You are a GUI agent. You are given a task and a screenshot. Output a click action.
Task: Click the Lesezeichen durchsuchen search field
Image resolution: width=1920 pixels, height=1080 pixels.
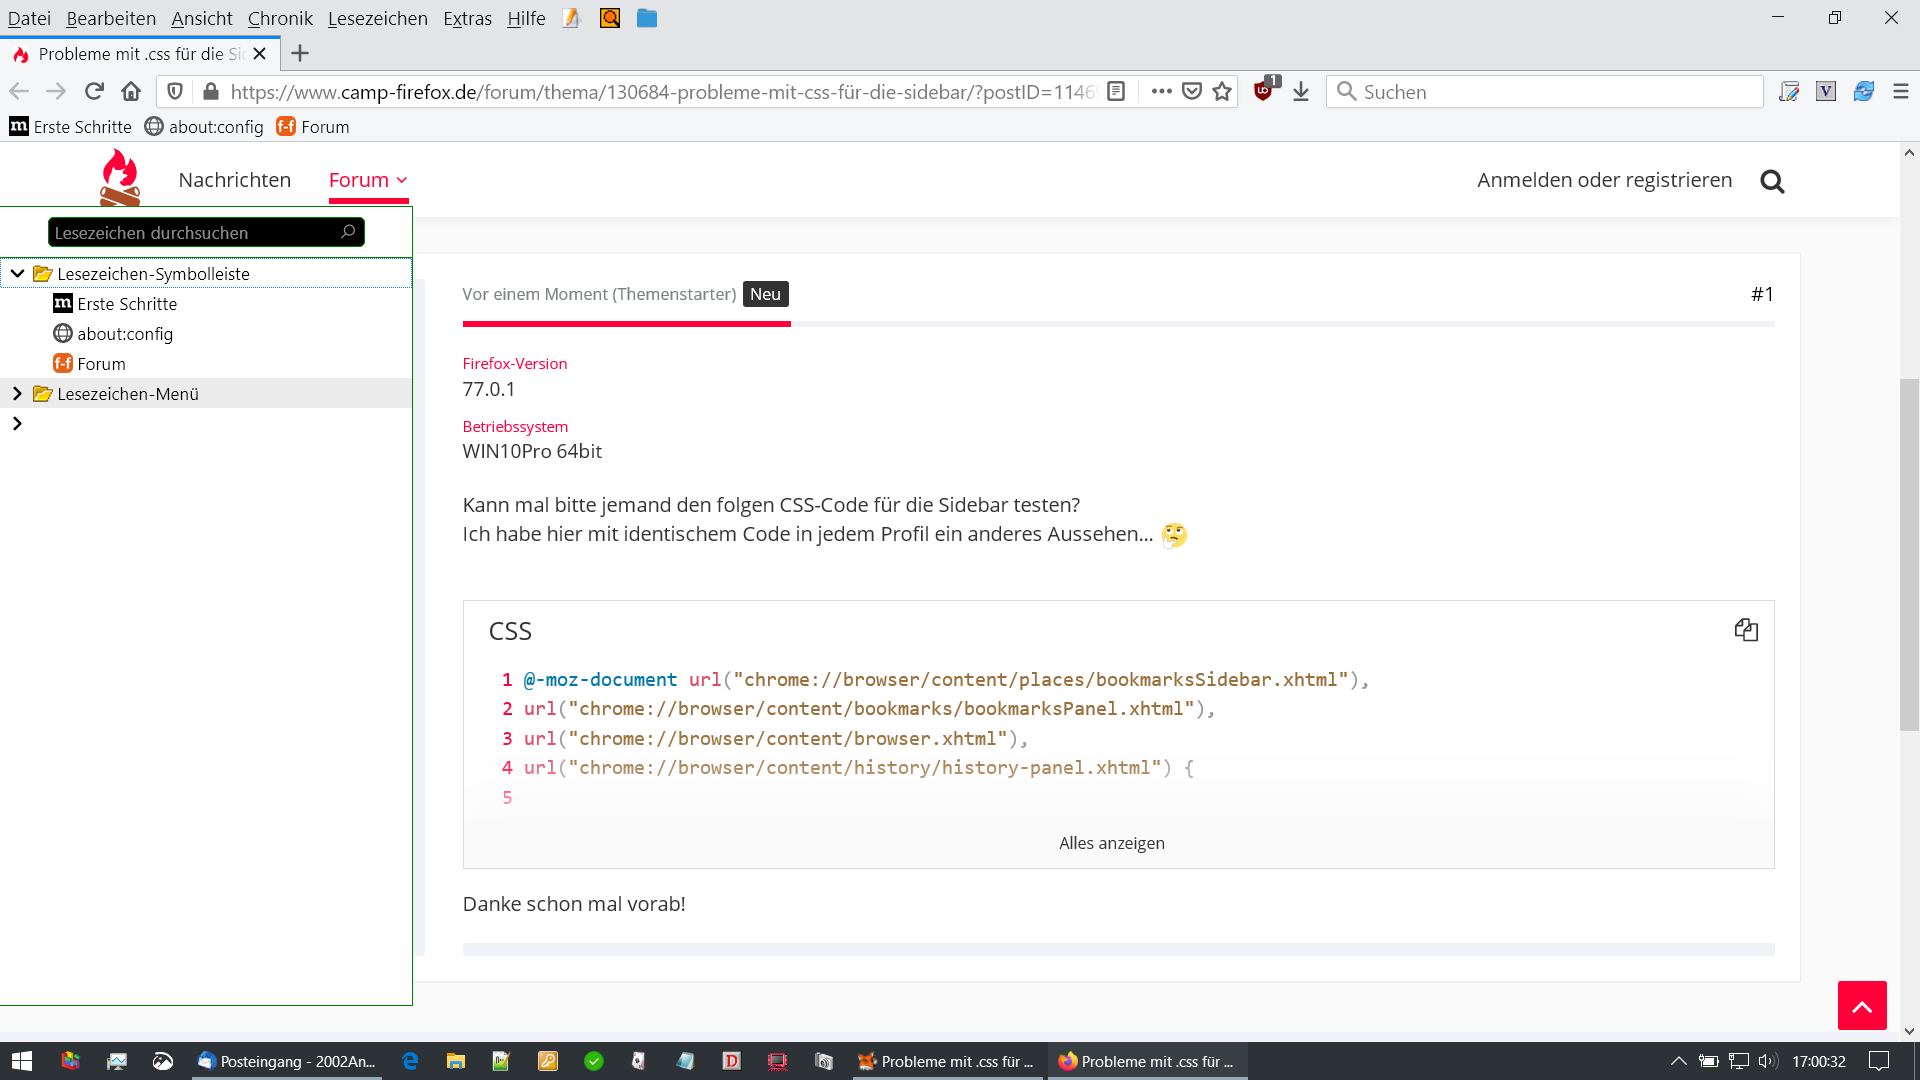[x=195, y=233]
